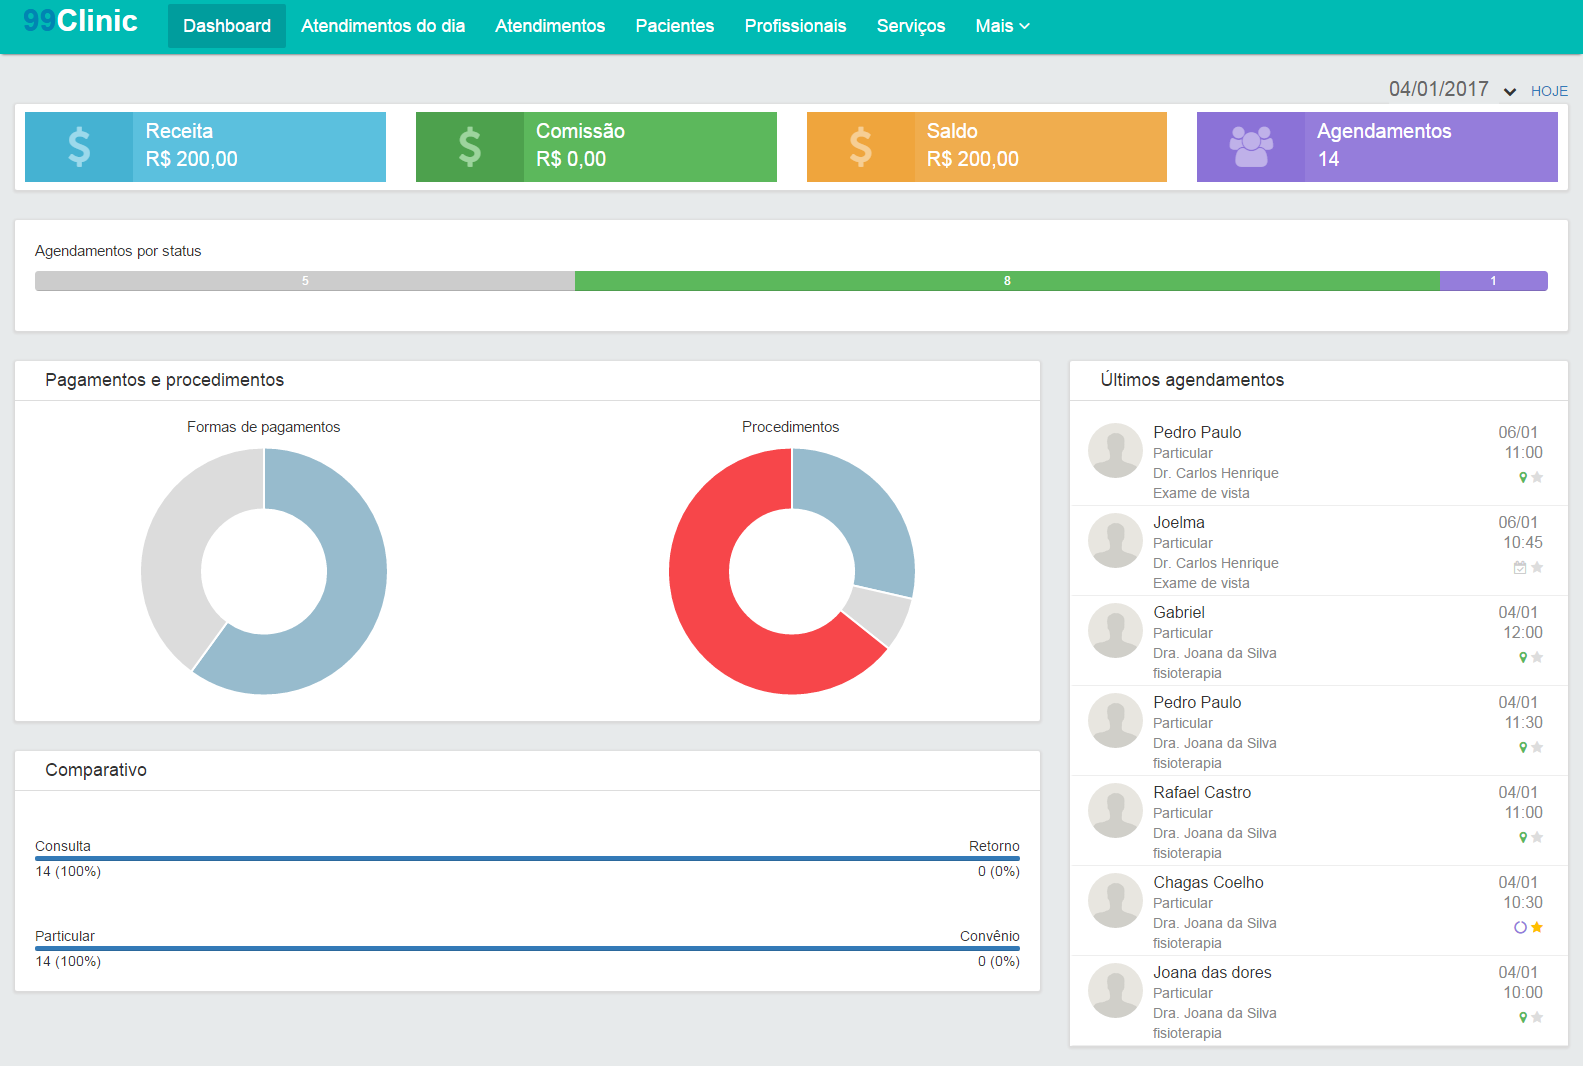Image resolution: width=1583 pixels, height=1066 pixels.
Task: Expand the date picker chevron beside 04/01/2017
Action: click(x=1509, y=92)
